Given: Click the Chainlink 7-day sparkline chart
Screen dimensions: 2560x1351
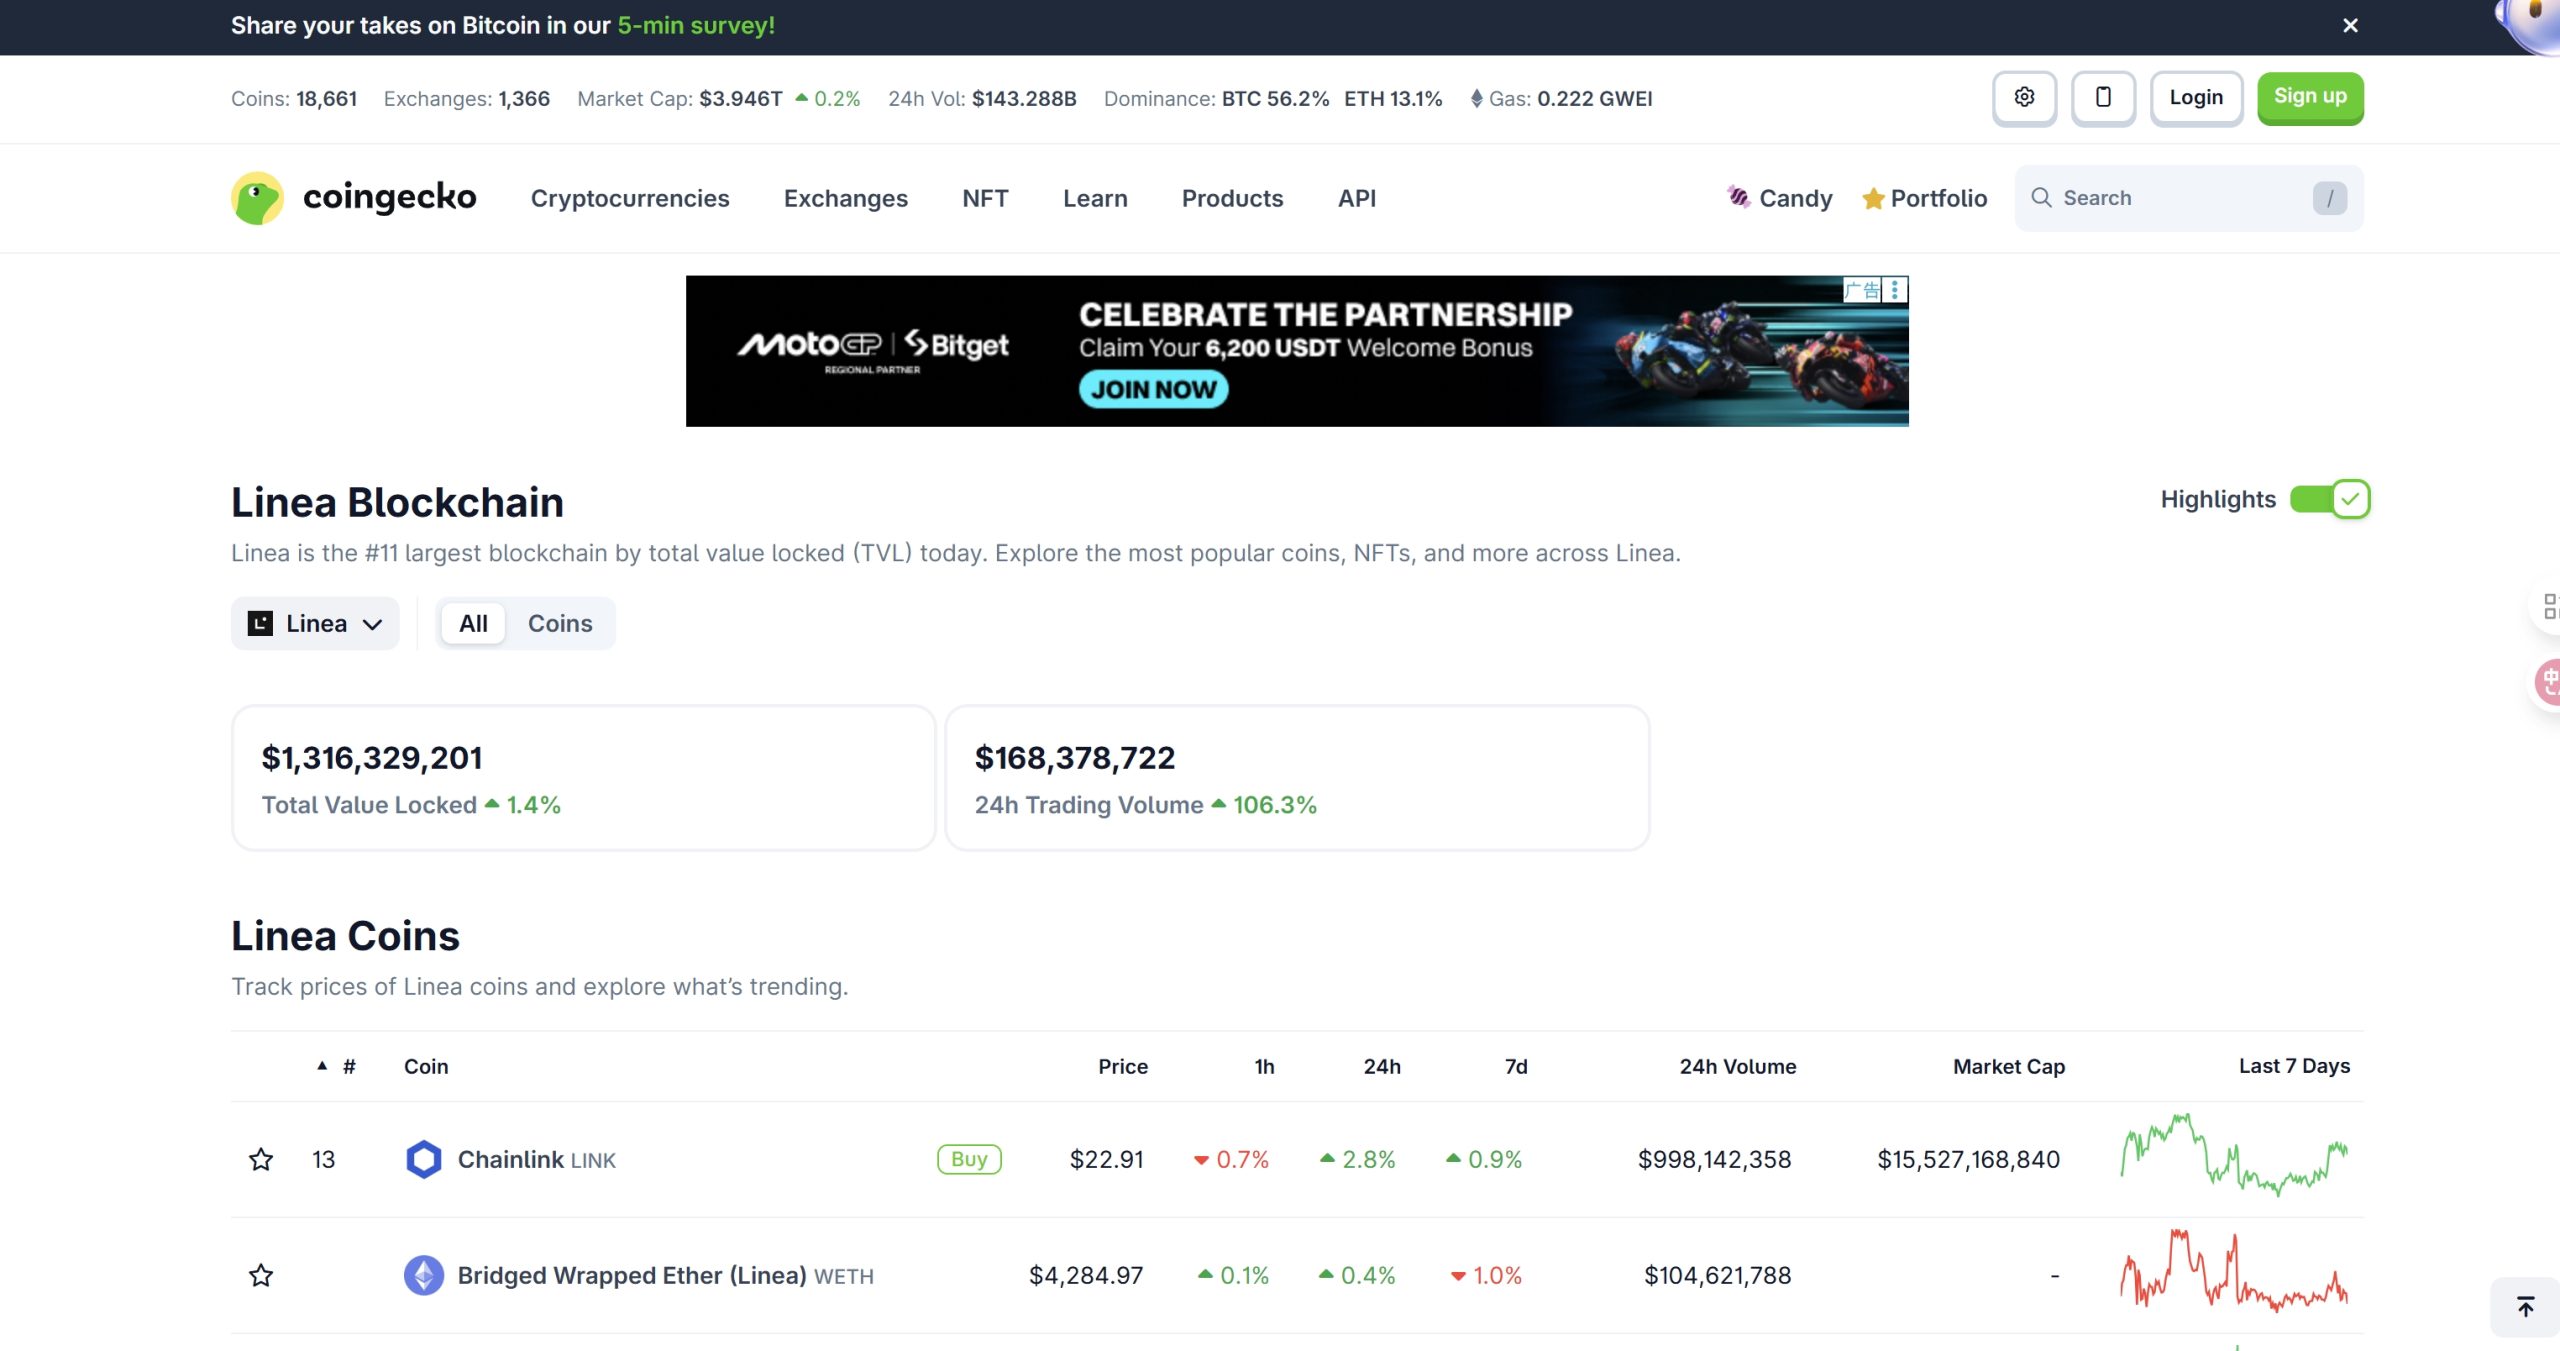Looking at the screenshot, I should click(2234, 1155).
